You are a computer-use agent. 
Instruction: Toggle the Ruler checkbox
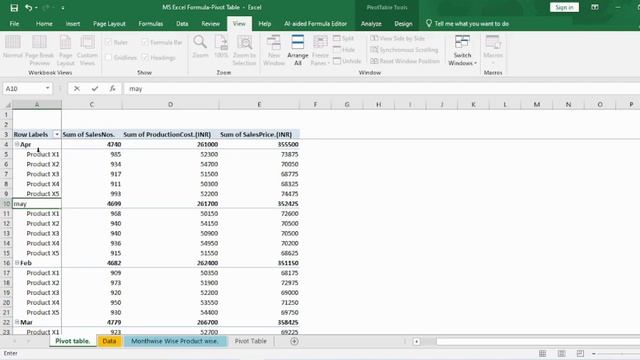pos(109,42)
